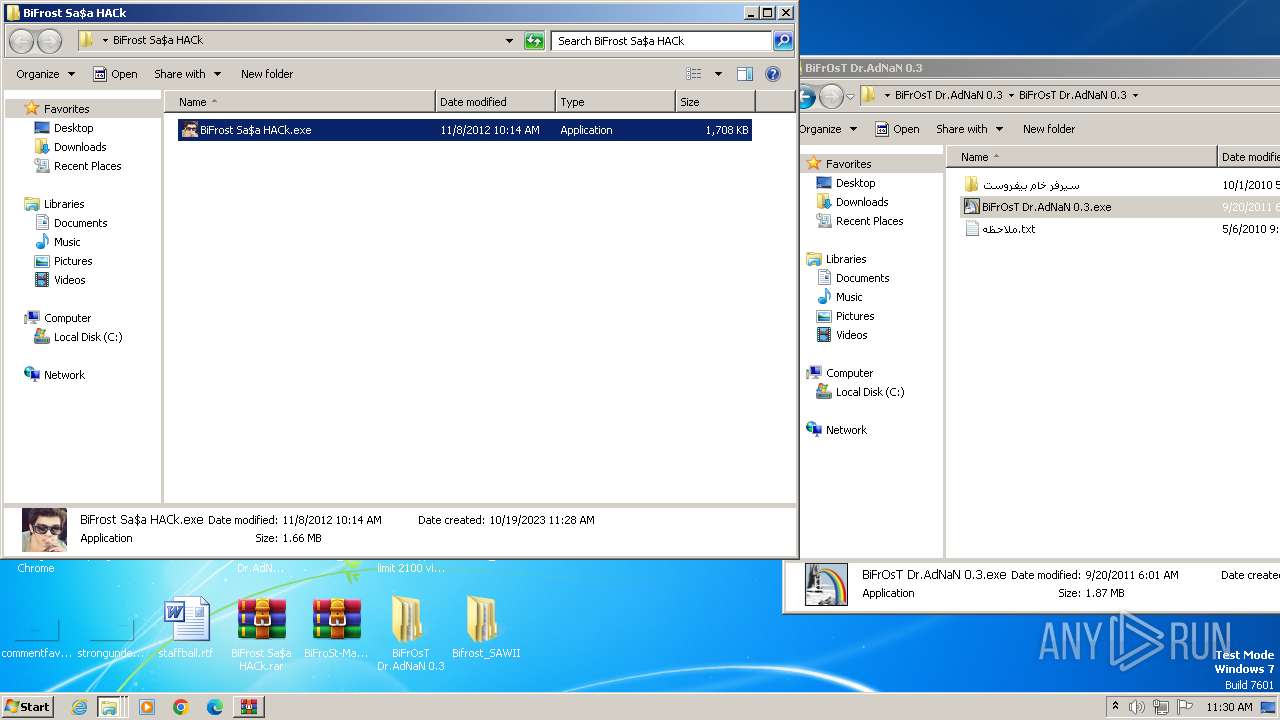Select Downloads in front window sidebar
Image resolution: width=1280 pixels, height=720 pixels.
point(80,147)
